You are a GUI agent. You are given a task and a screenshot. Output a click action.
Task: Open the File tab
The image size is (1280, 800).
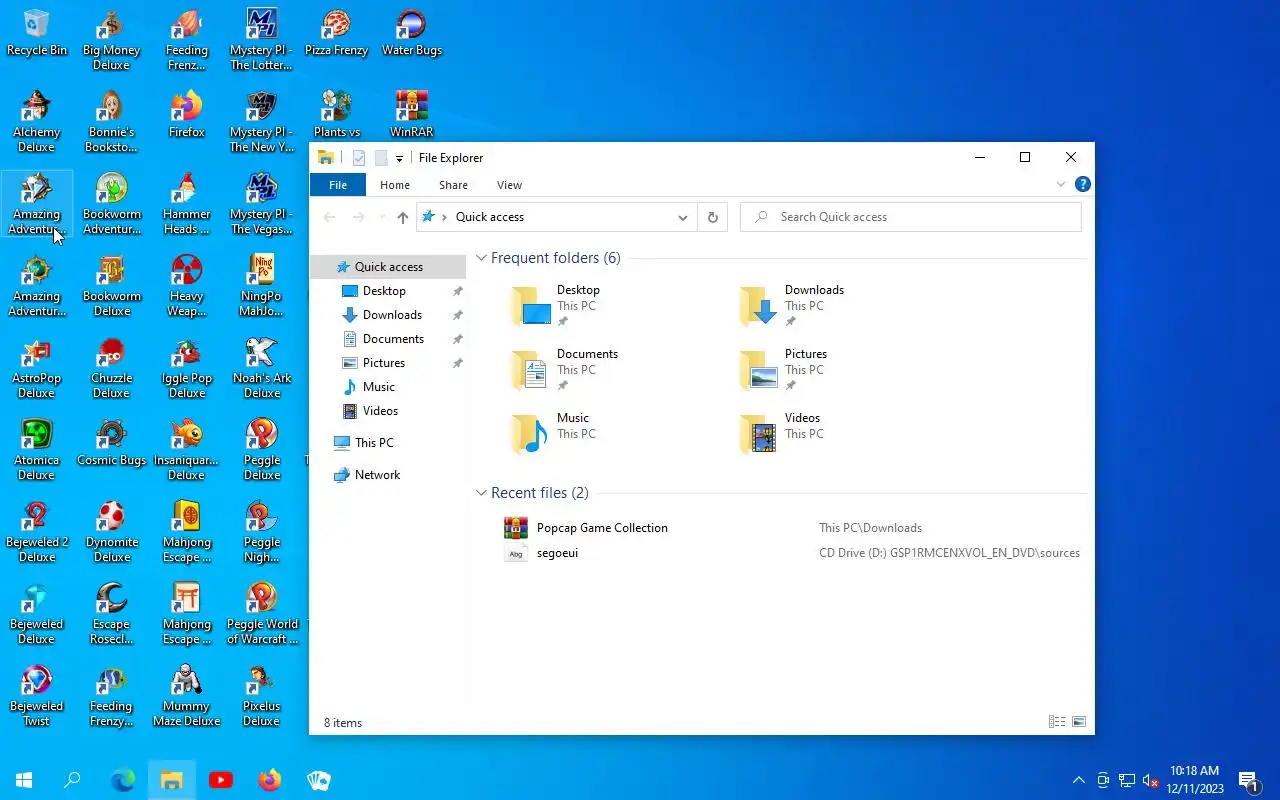[338, 185]
